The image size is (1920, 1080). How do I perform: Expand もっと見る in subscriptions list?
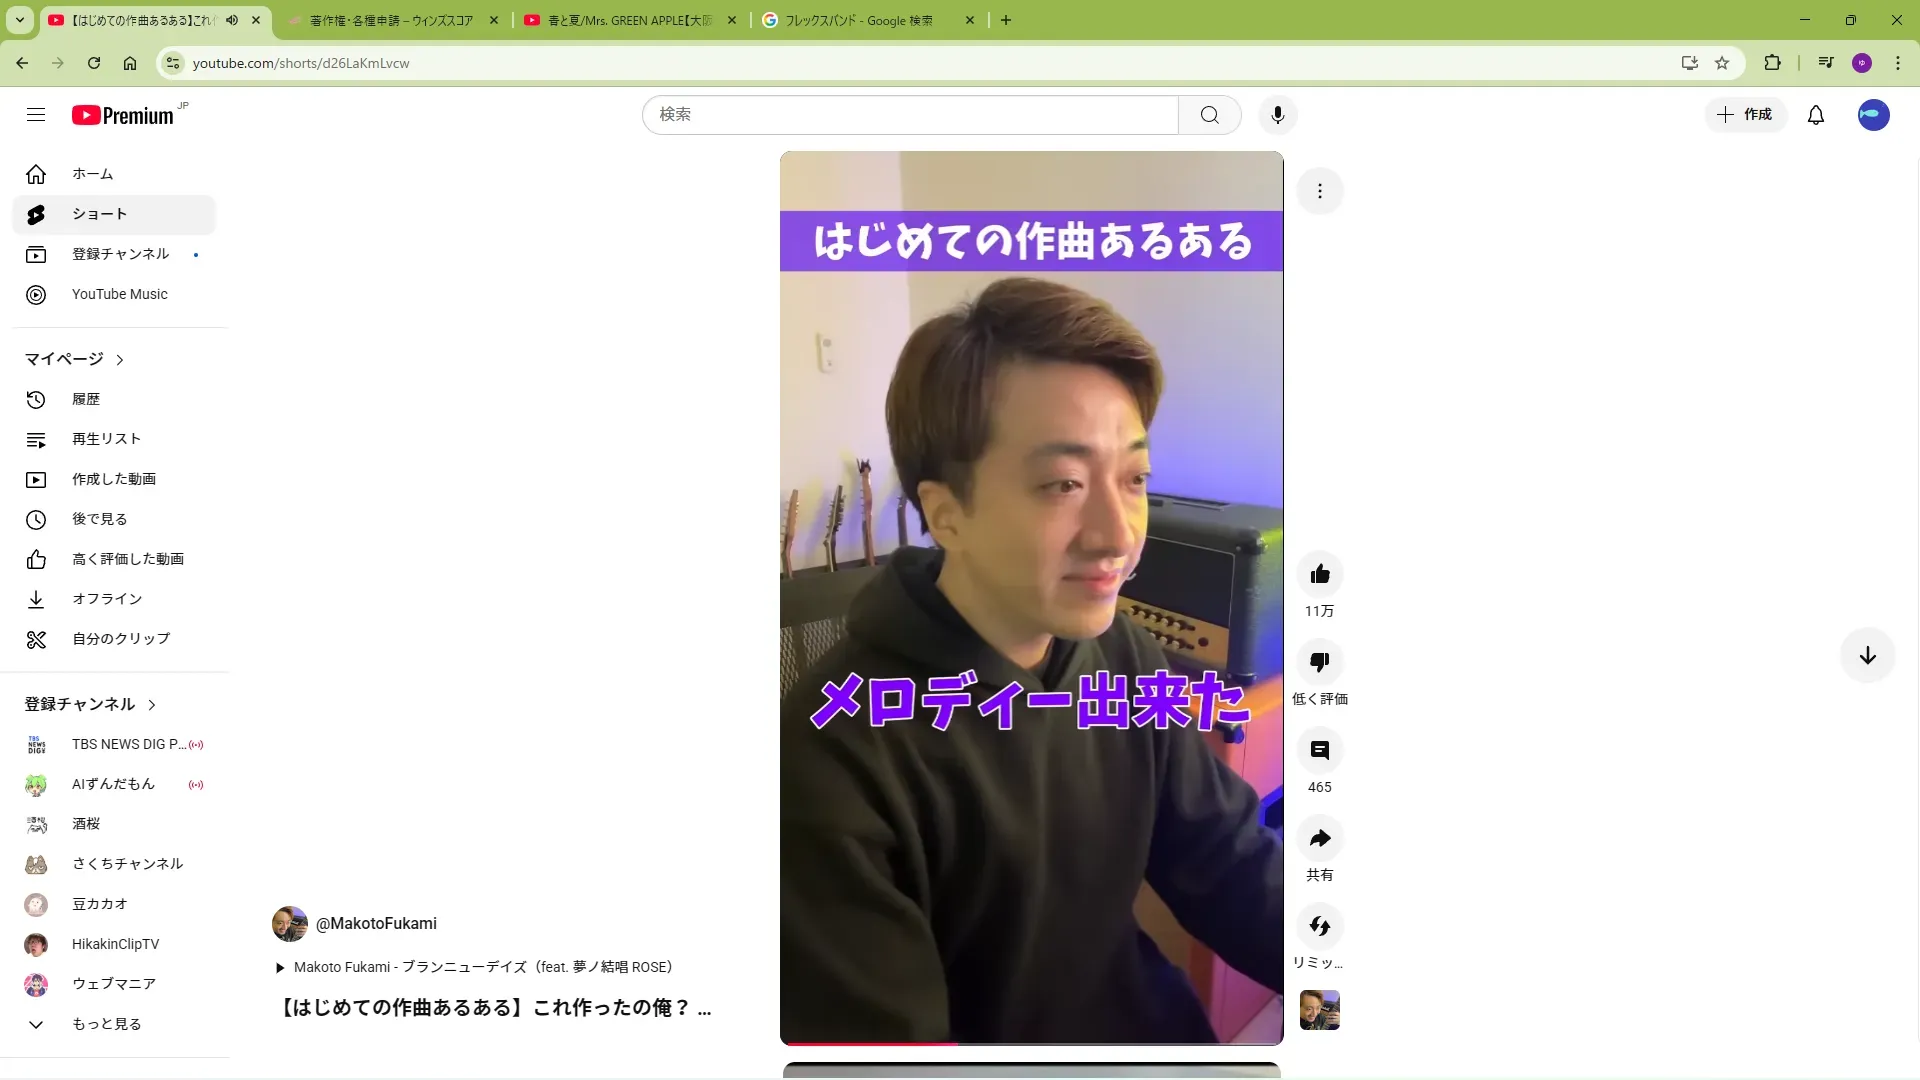pyautogui.click(x=106, y=1024)
